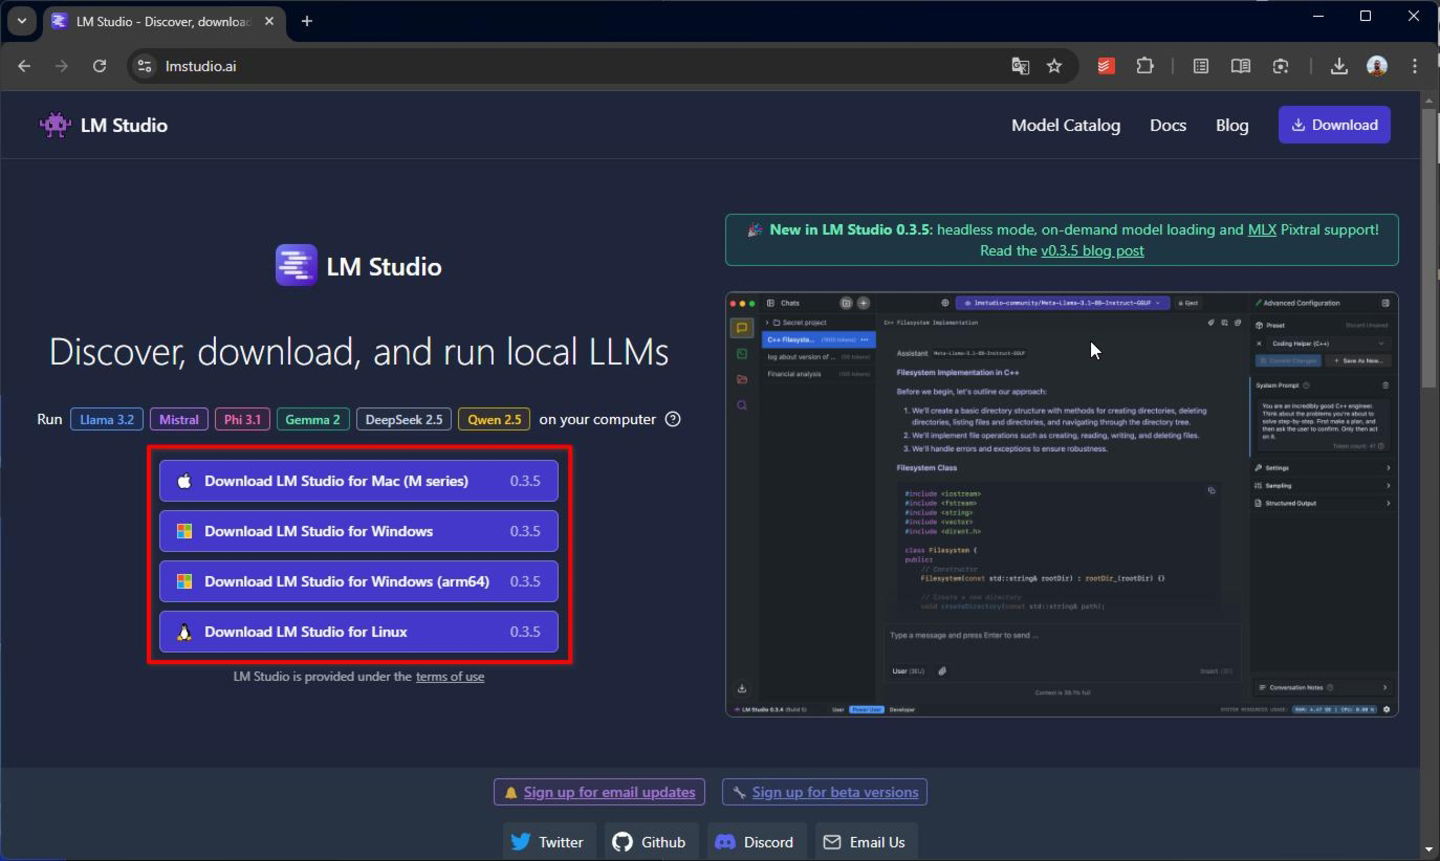
Task: Switch to the Model Catalog section
Action: point(1065,124)
